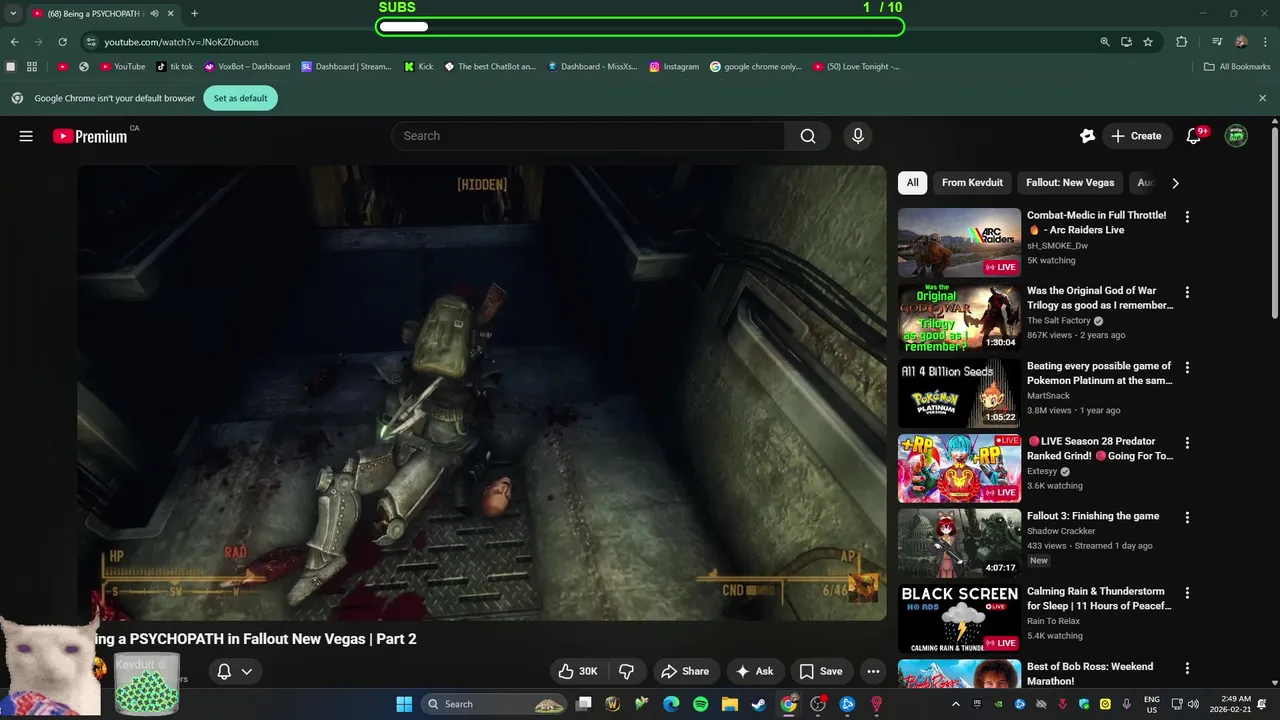Dislike the video
The width and height of the screenshot is (1280, 720).
(627, 671)
